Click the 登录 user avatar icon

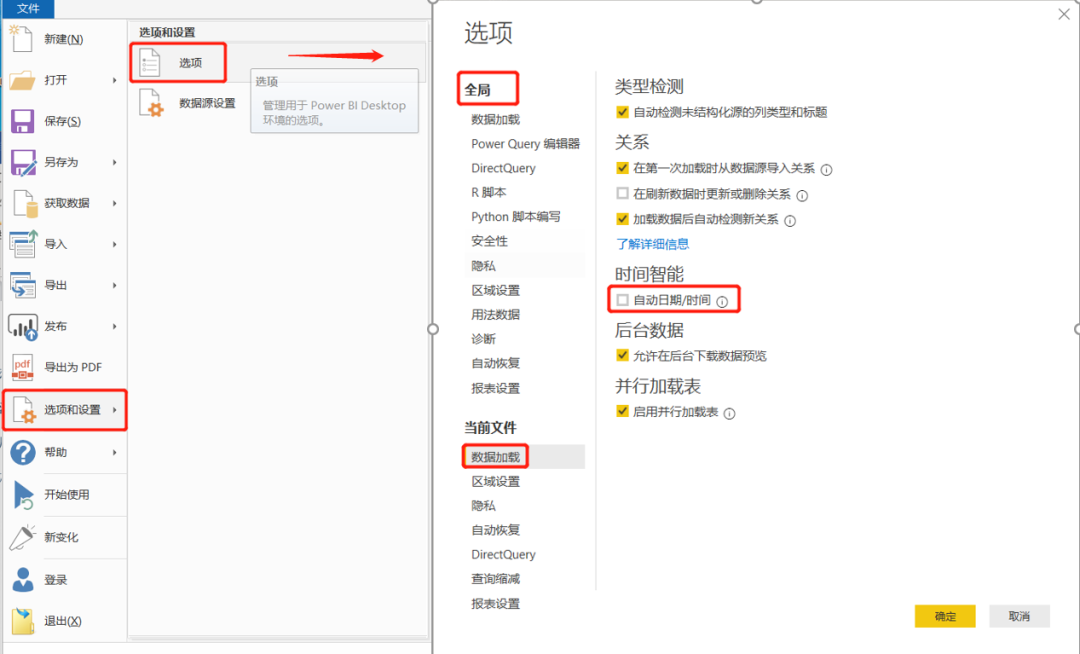(x=23, y=580)
